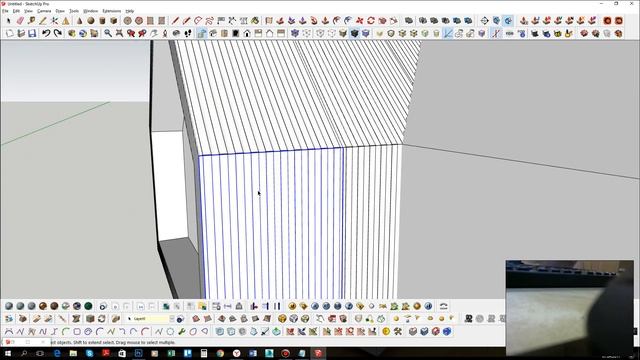Image resolution: width=640 pixels, height=360 pixels.
Task: Pick the pink Eraser tool
Action: pos(20,20)
